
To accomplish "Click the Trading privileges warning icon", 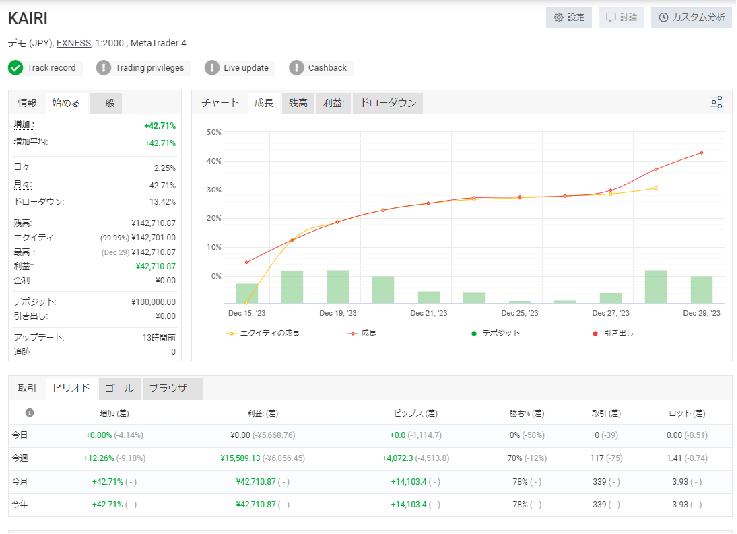I will 104,68.
